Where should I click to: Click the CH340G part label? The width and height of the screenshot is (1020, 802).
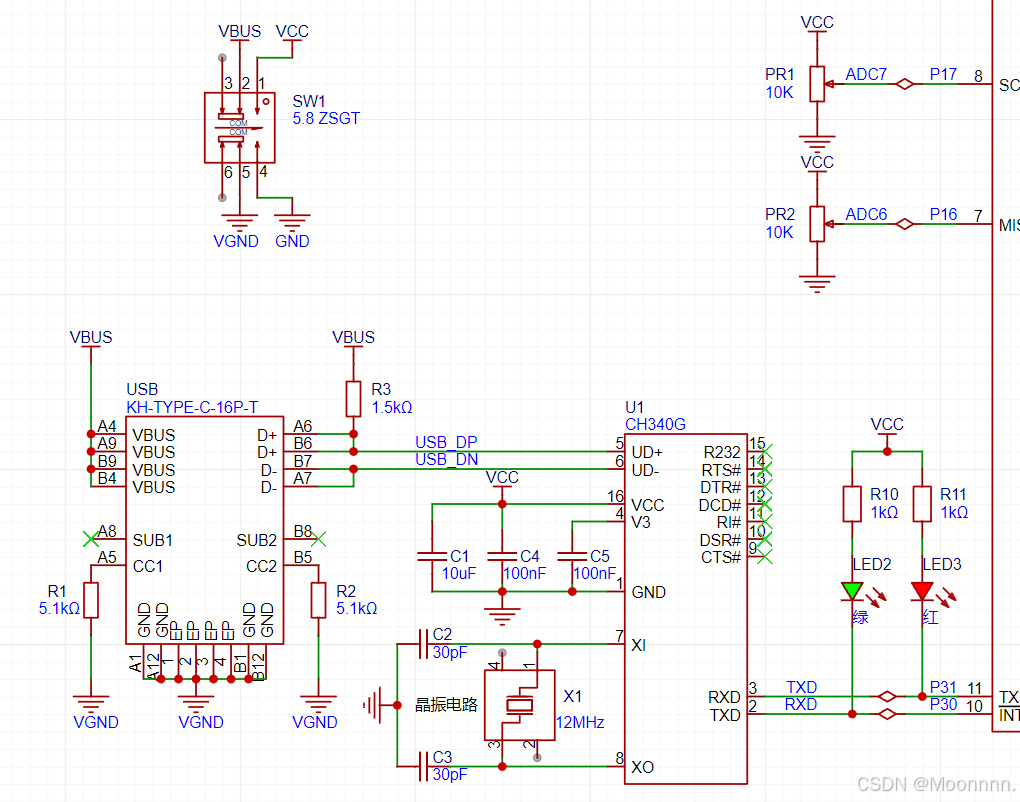pyautogui.click(x=655, y=425)
